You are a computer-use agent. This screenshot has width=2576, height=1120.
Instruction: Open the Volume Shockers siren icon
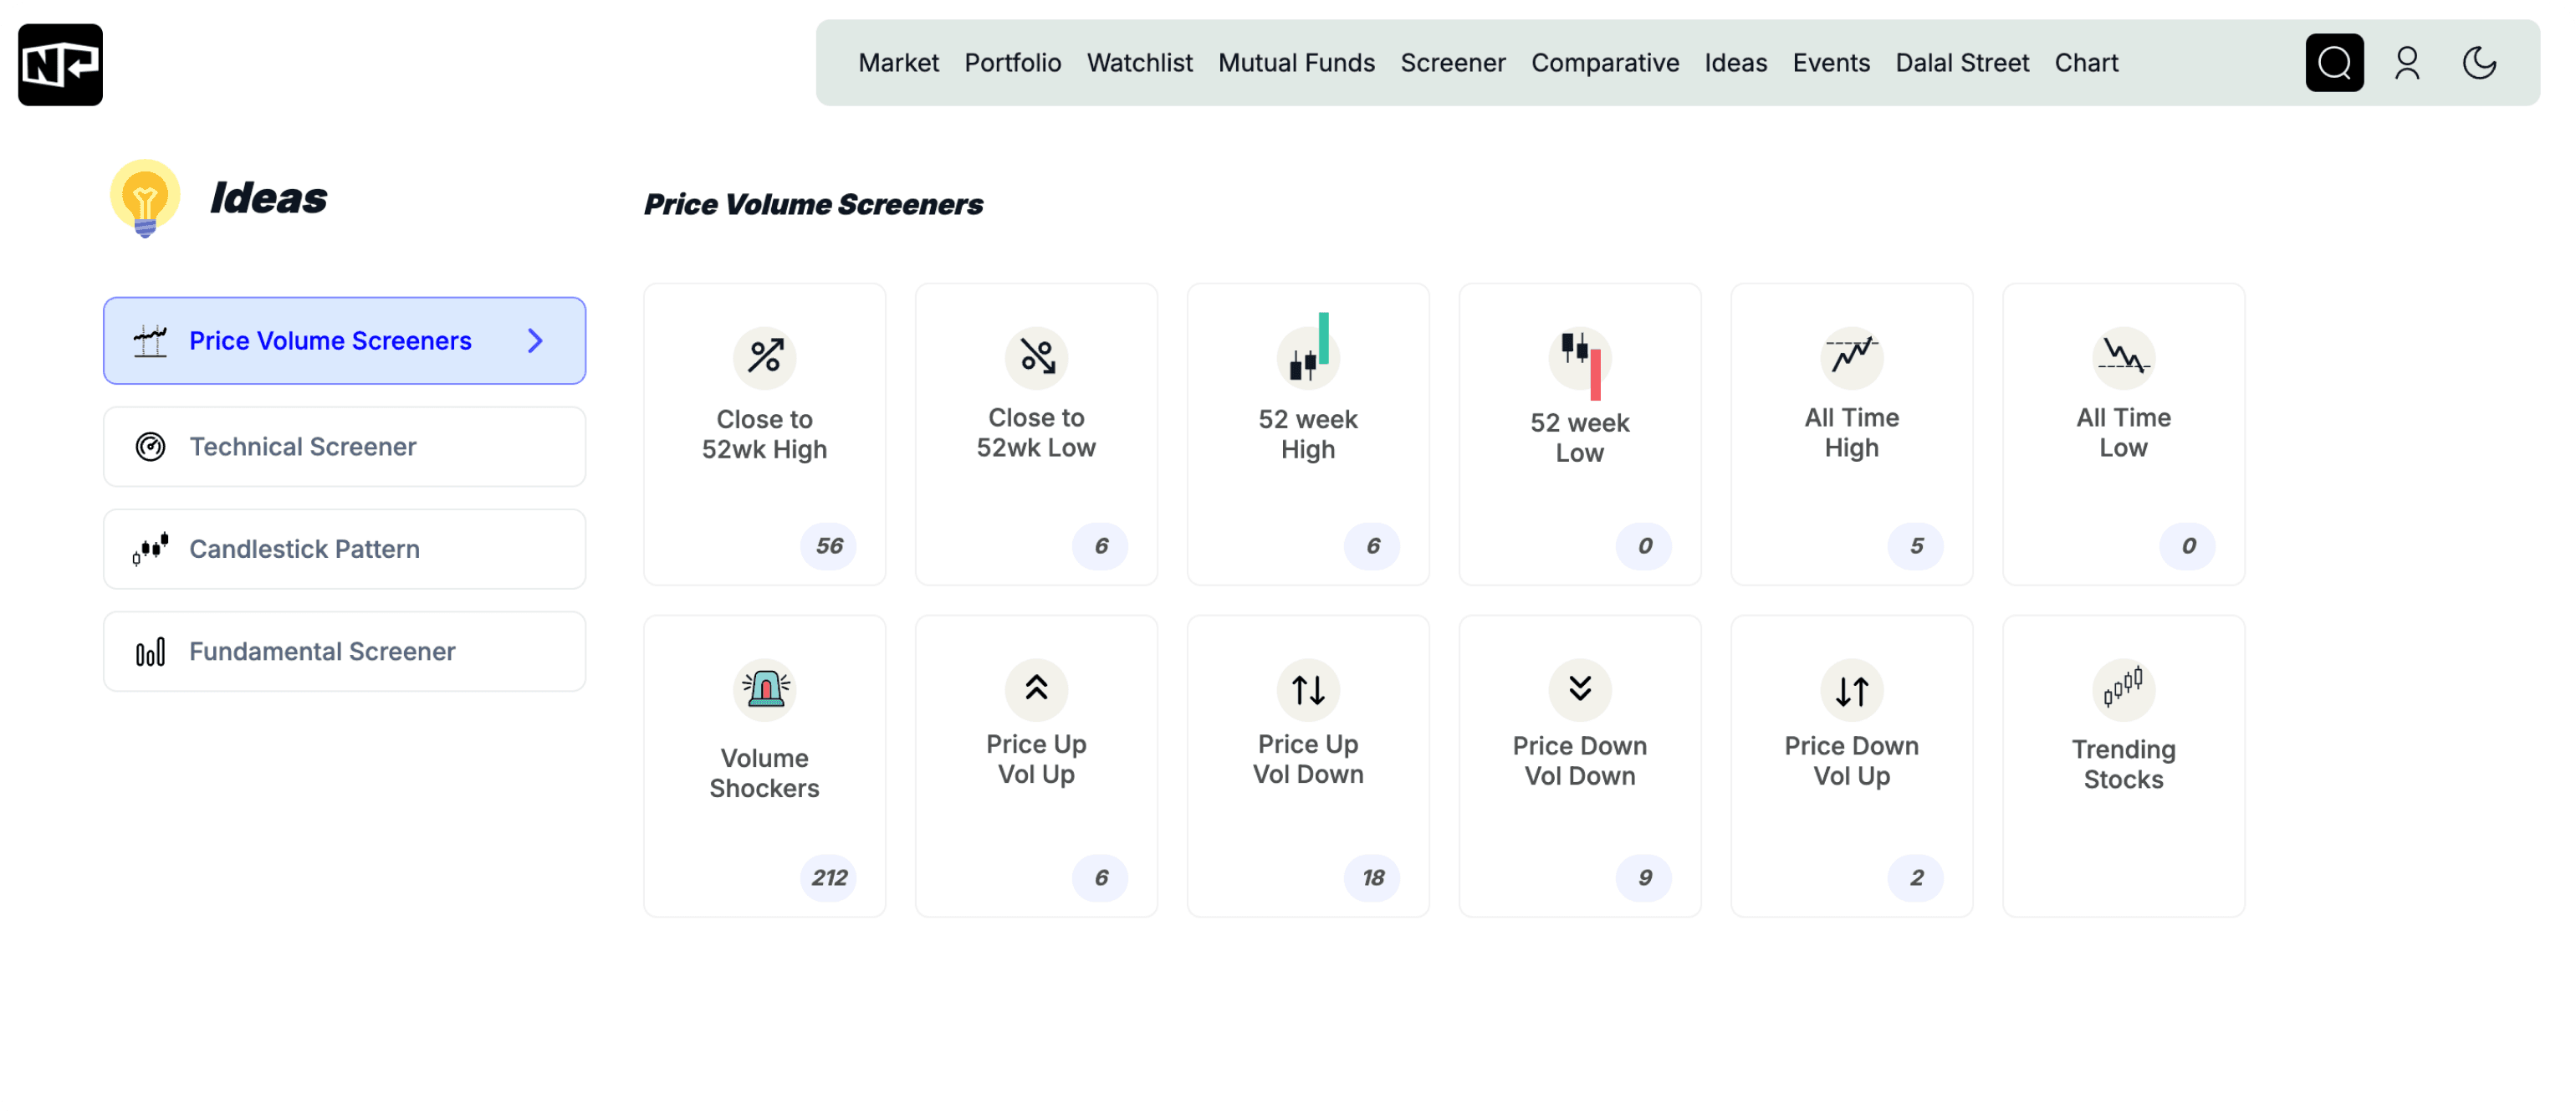point(764,689)
